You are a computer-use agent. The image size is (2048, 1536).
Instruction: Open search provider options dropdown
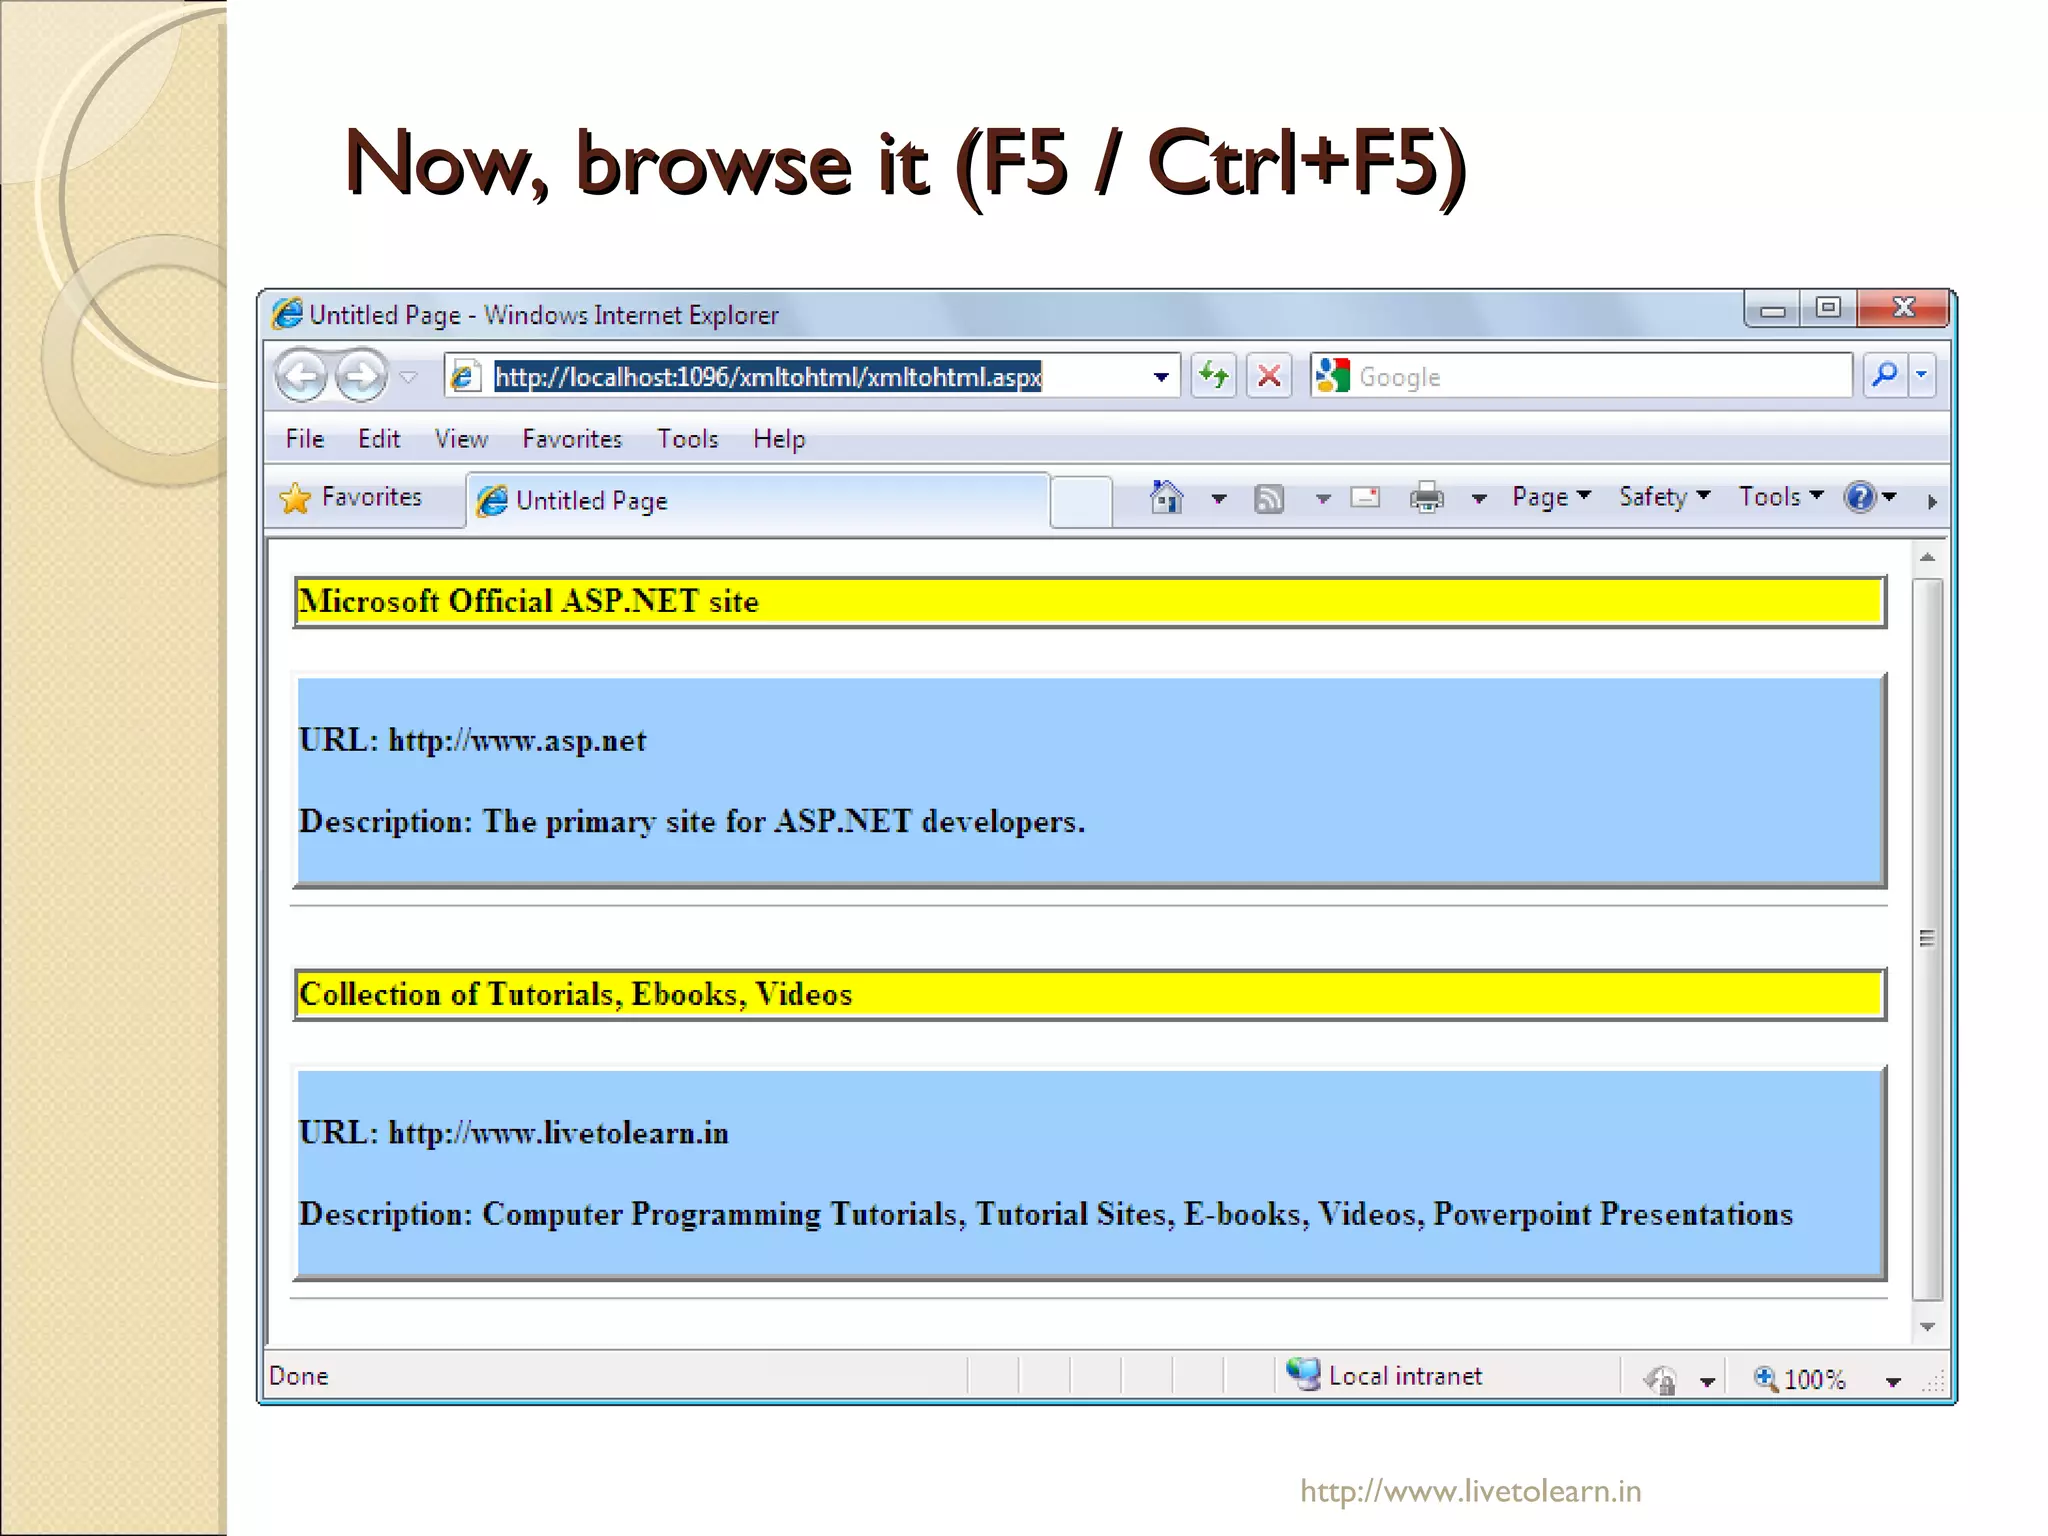1922,375
